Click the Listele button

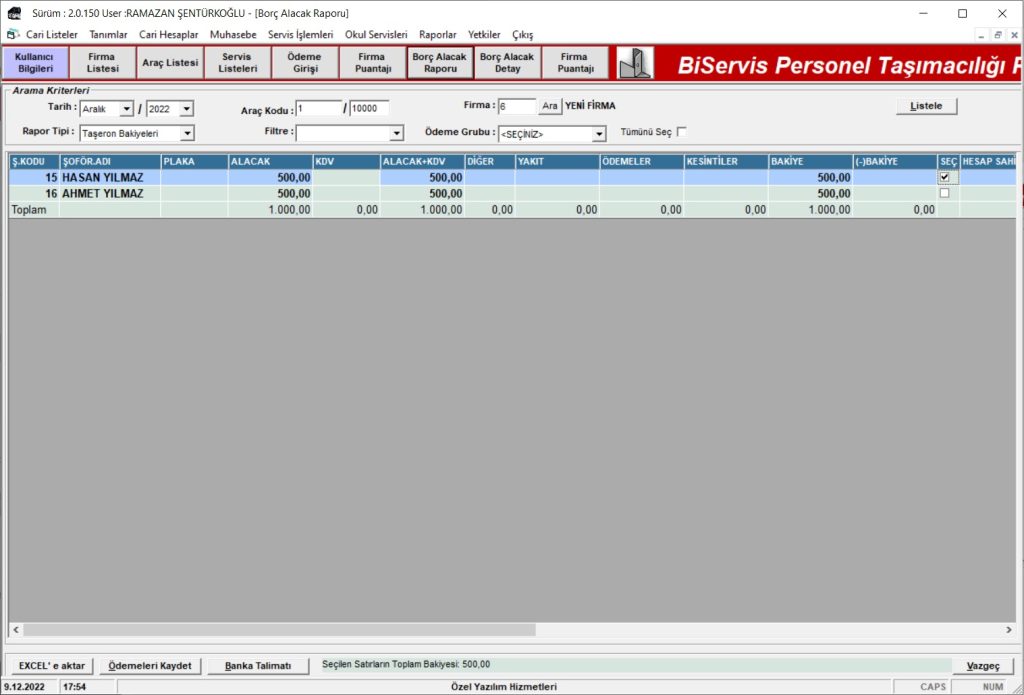(x=926, y=106)
